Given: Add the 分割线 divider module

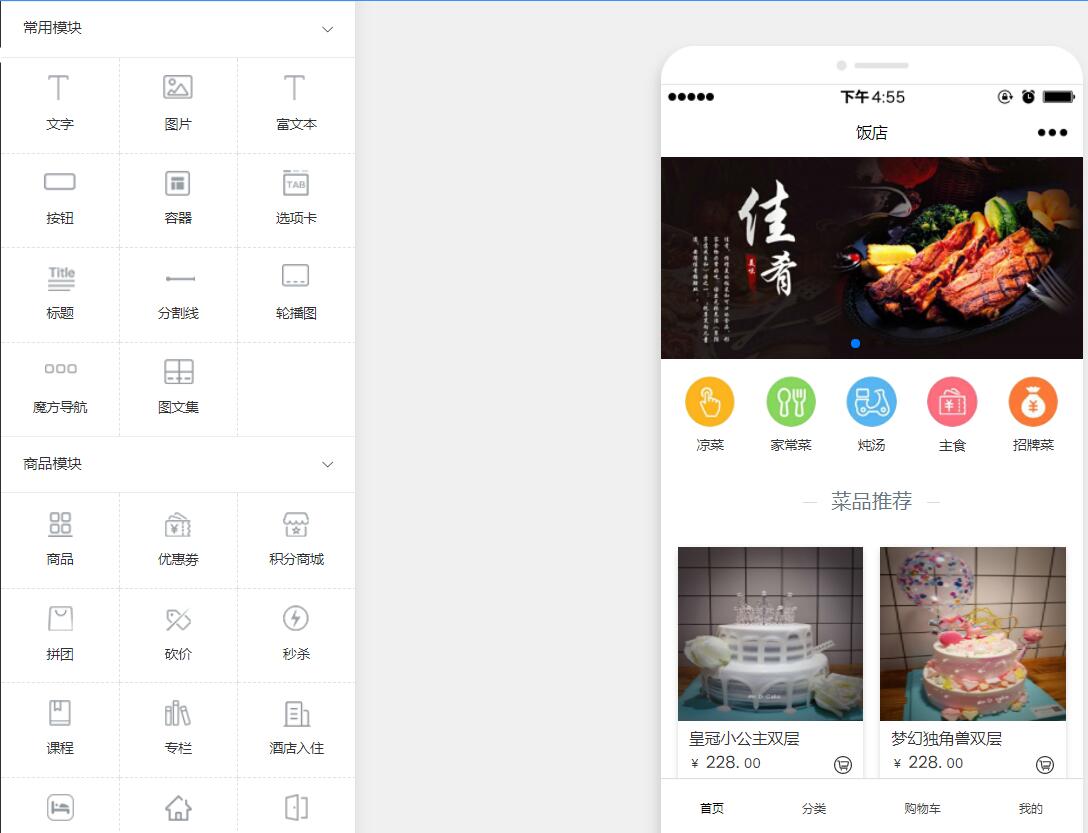Looking at the screenshot, I should pyautogui.click(x=178, y=294).
